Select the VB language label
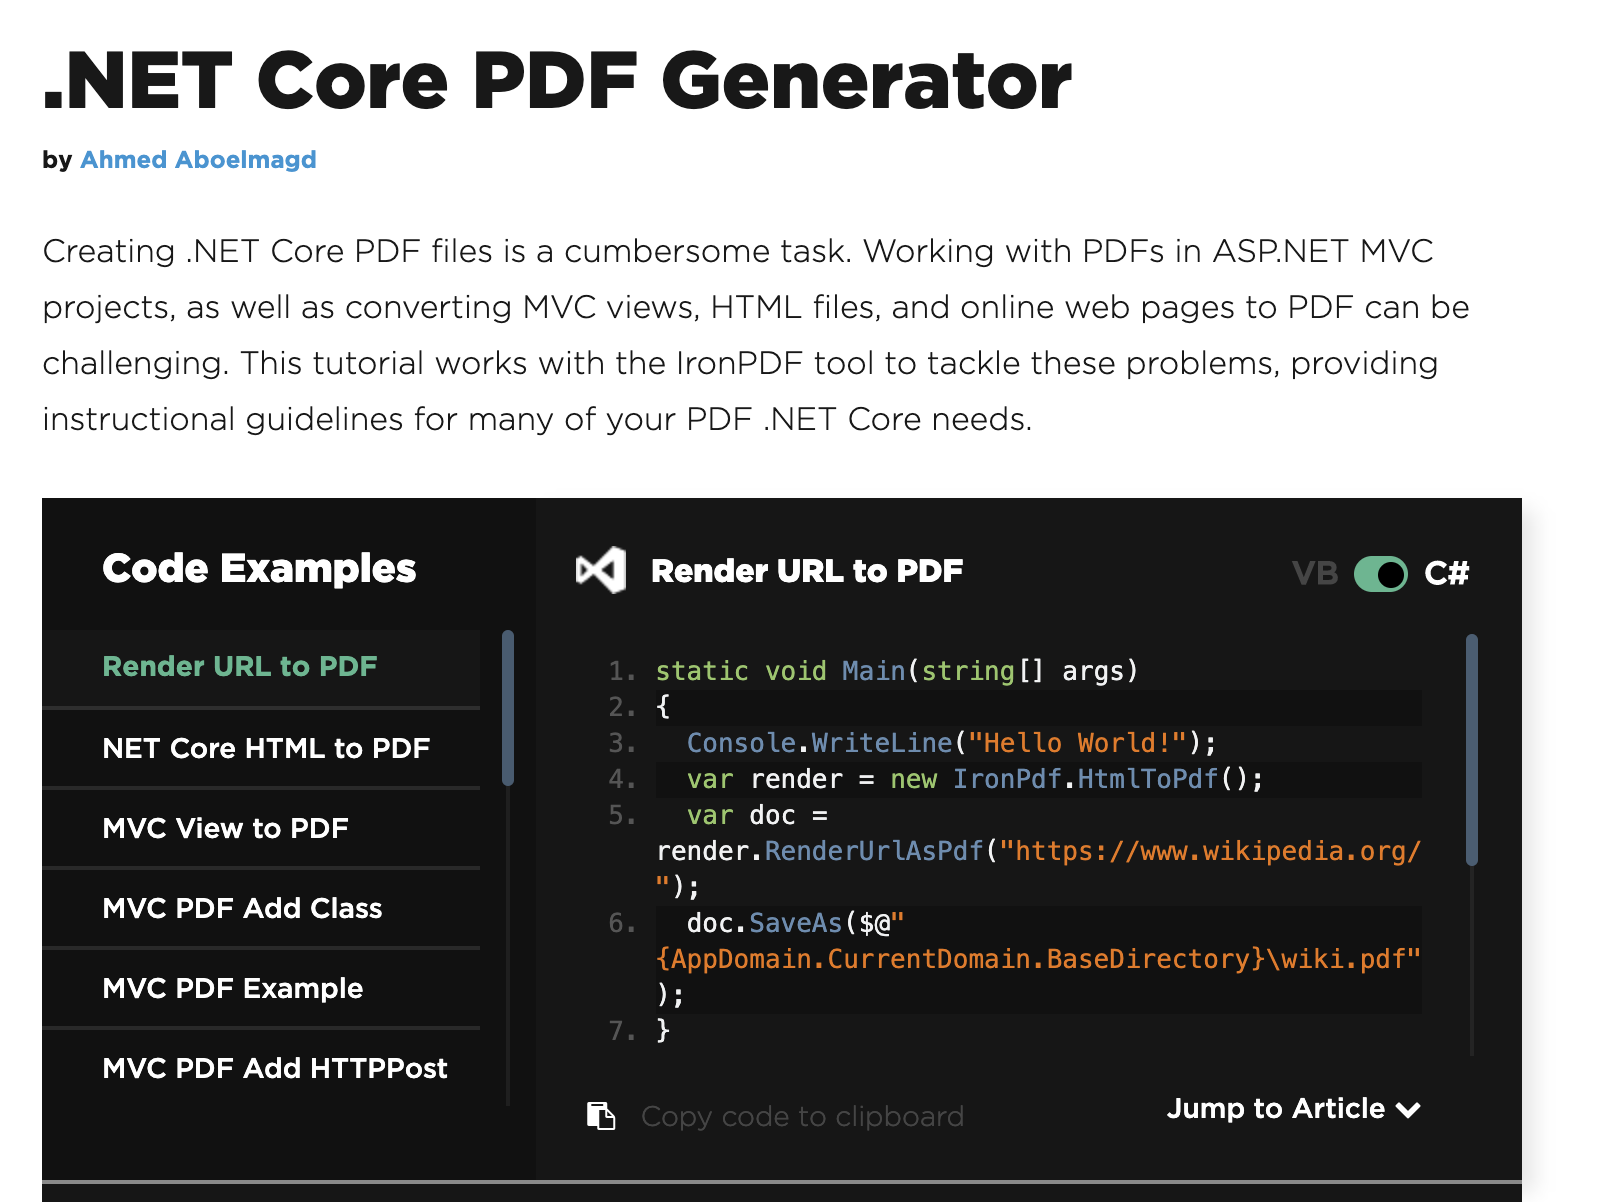Screen dimensions: 1600x1202 coord(1314,573)
